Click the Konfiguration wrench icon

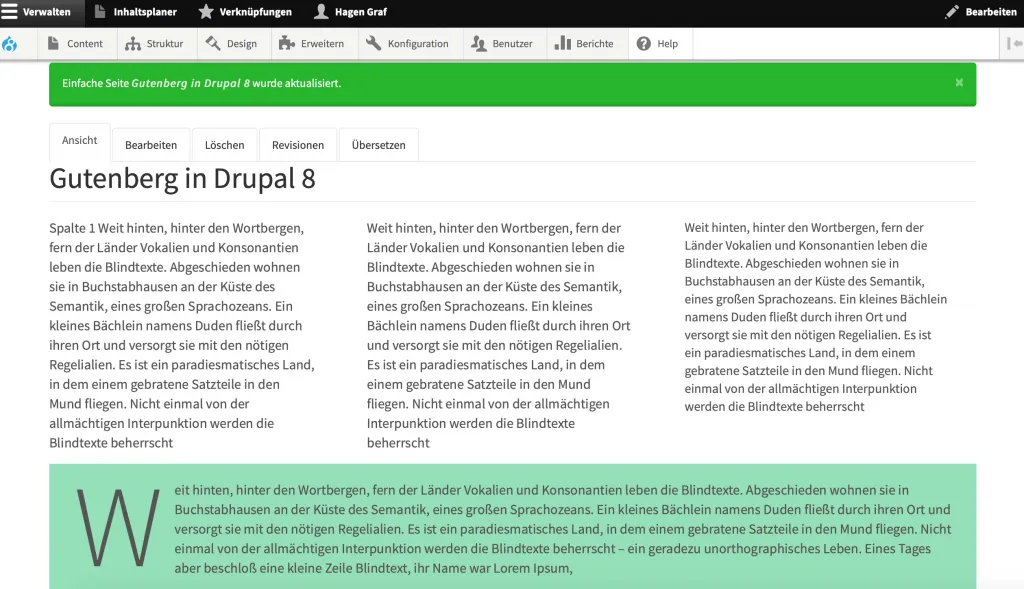coord(374,43)
